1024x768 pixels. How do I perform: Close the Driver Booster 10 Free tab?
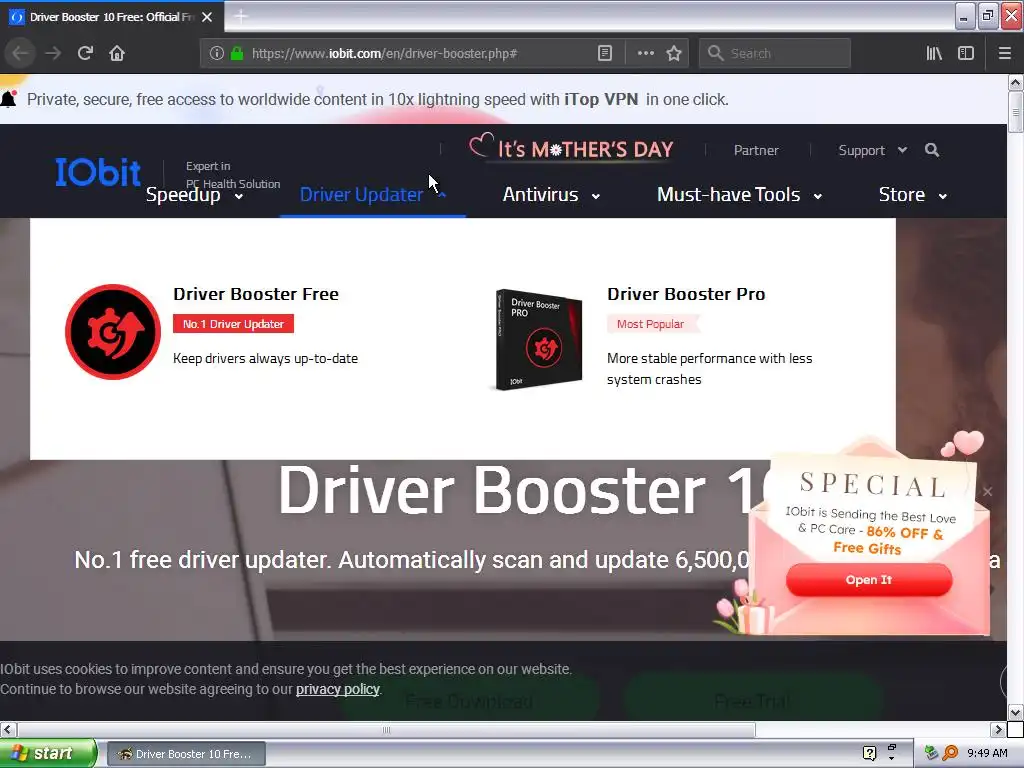[207, 17]
